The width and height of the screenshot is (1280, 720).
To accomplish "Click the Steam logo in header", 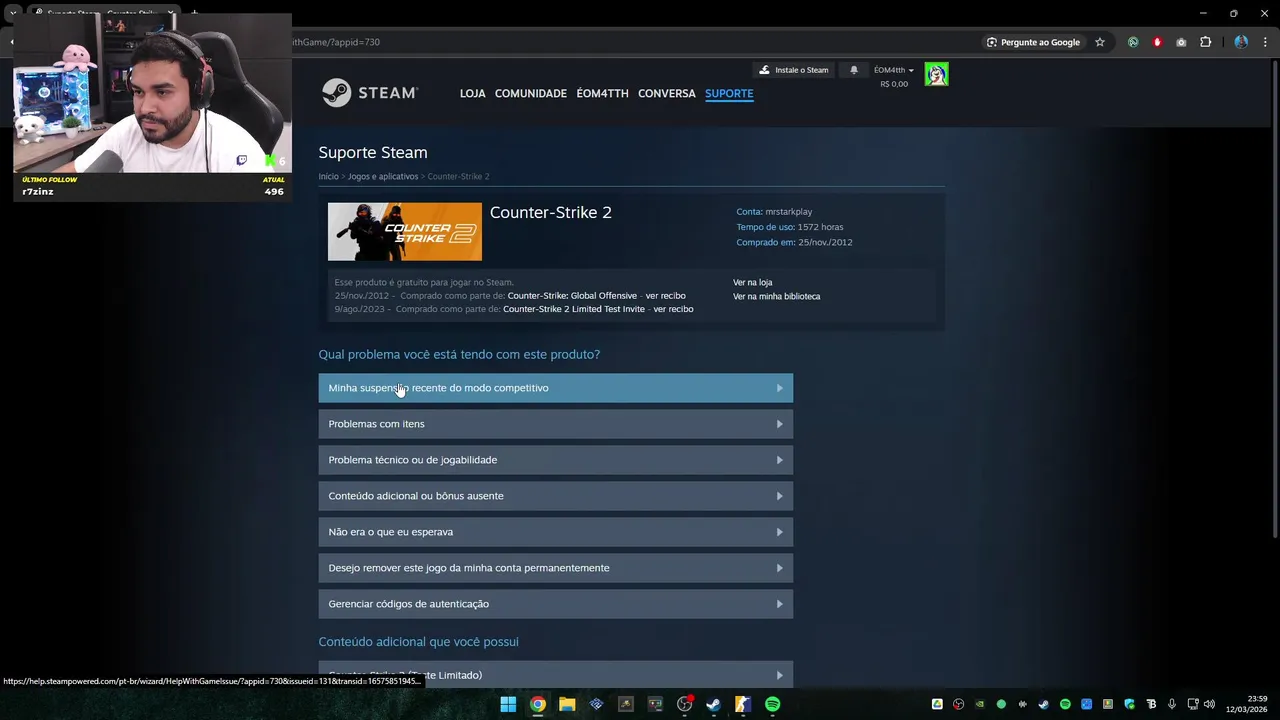I will [369, 93].
